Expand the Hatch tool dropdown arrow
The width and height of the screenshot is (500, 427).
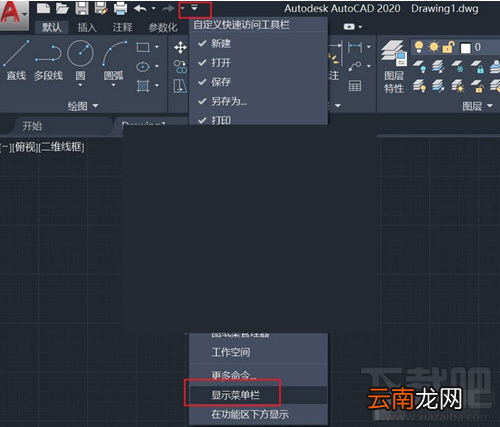pyautogui.click(x=157, y=86)
